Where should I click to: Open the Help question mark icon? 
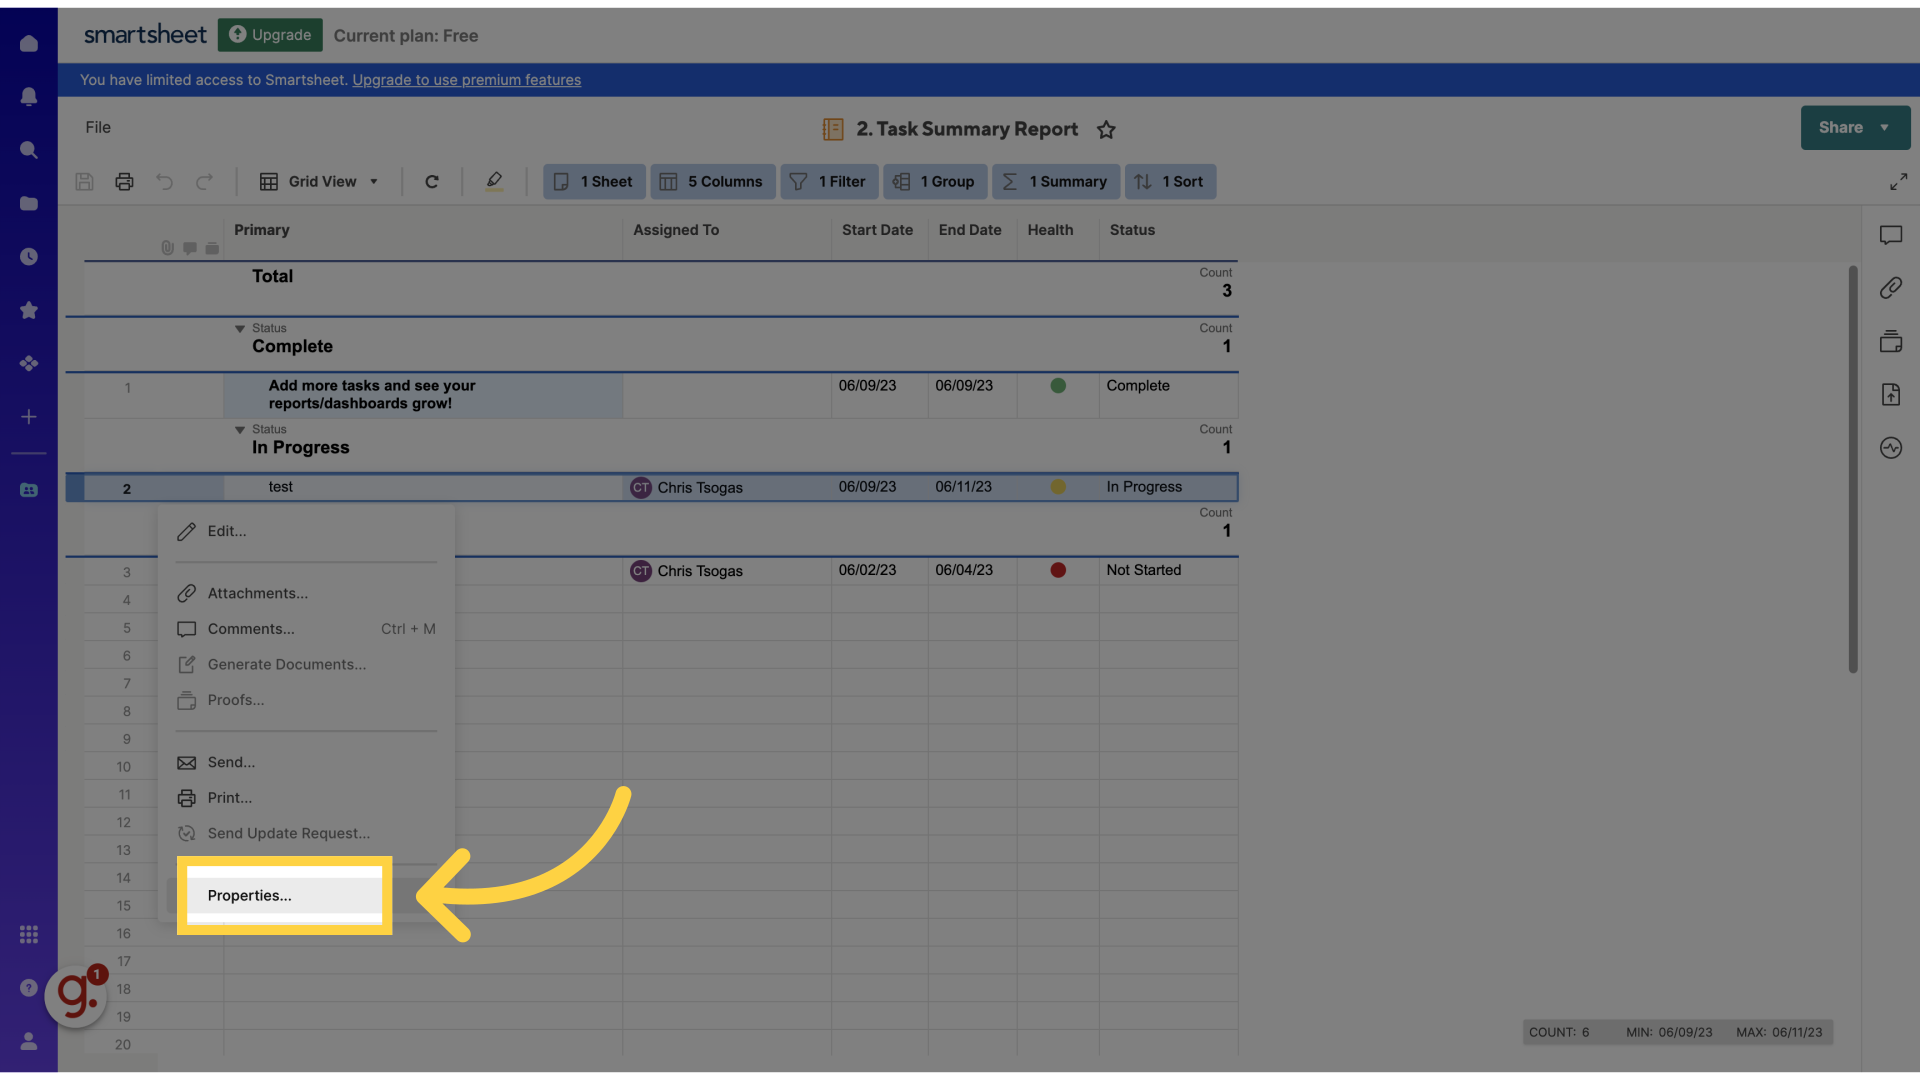(29, 987)
